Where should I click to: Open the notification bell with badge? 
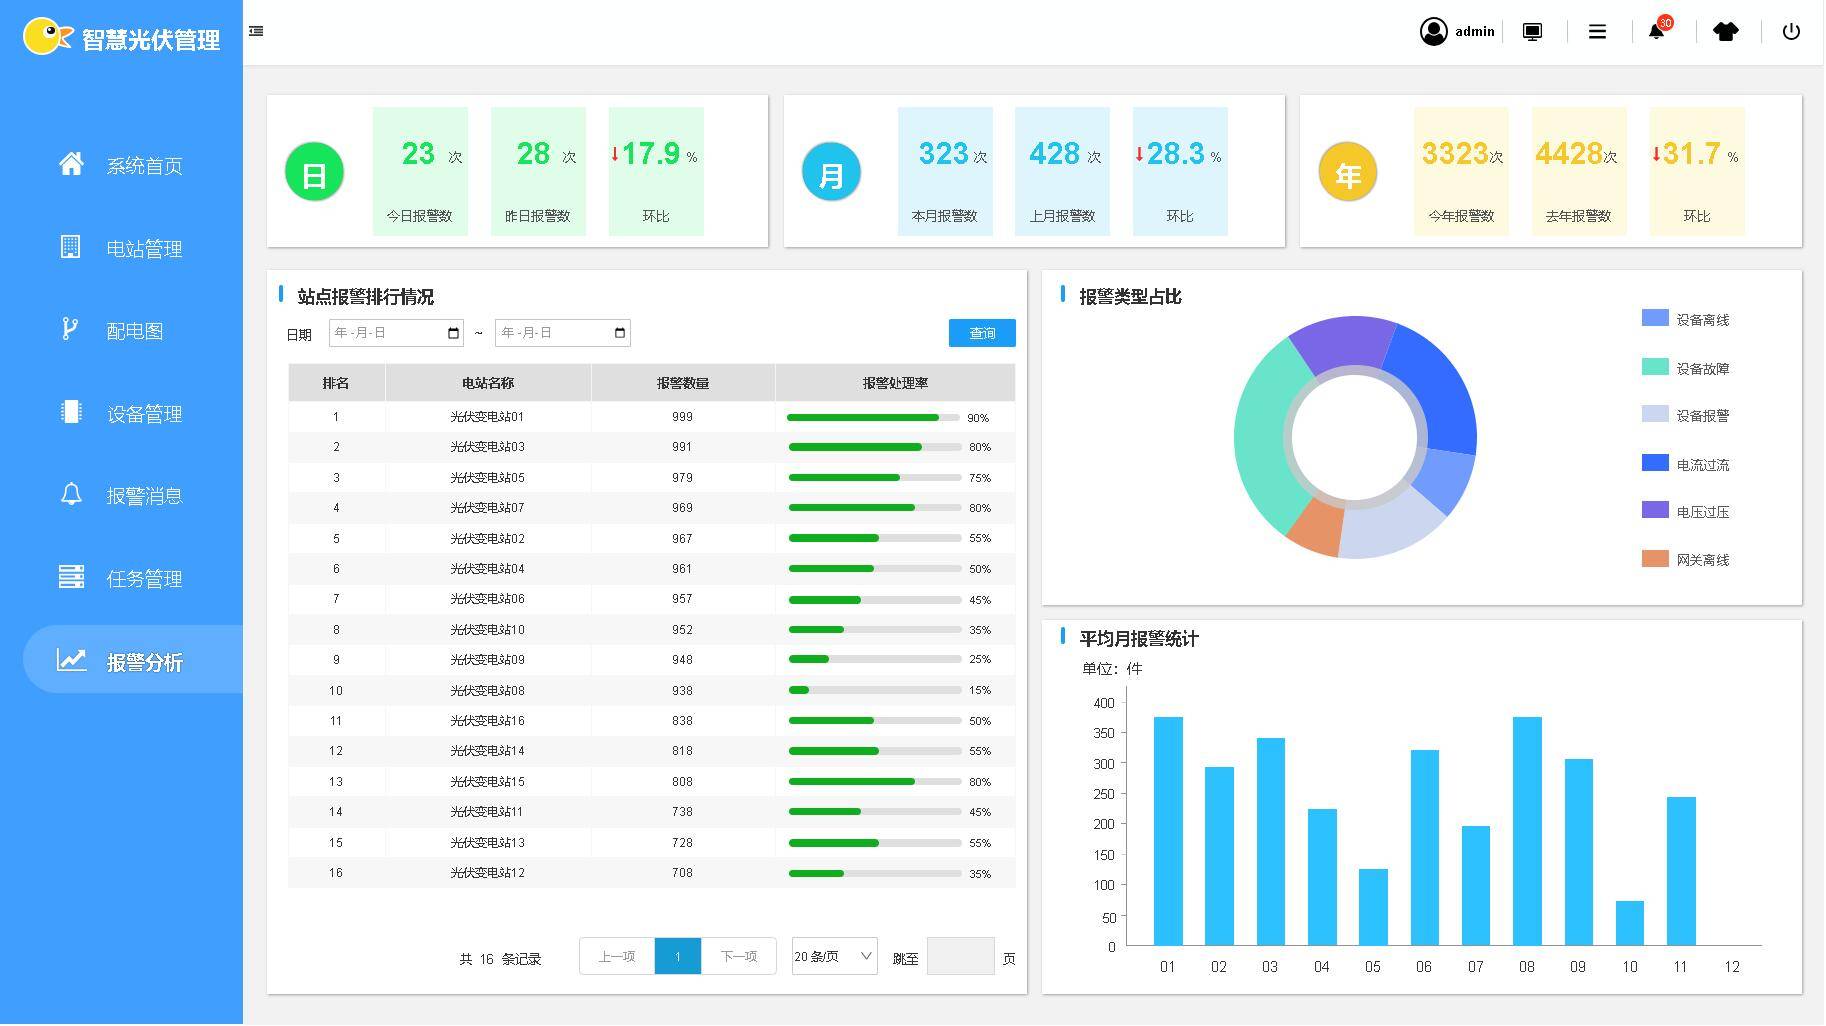1657,32
